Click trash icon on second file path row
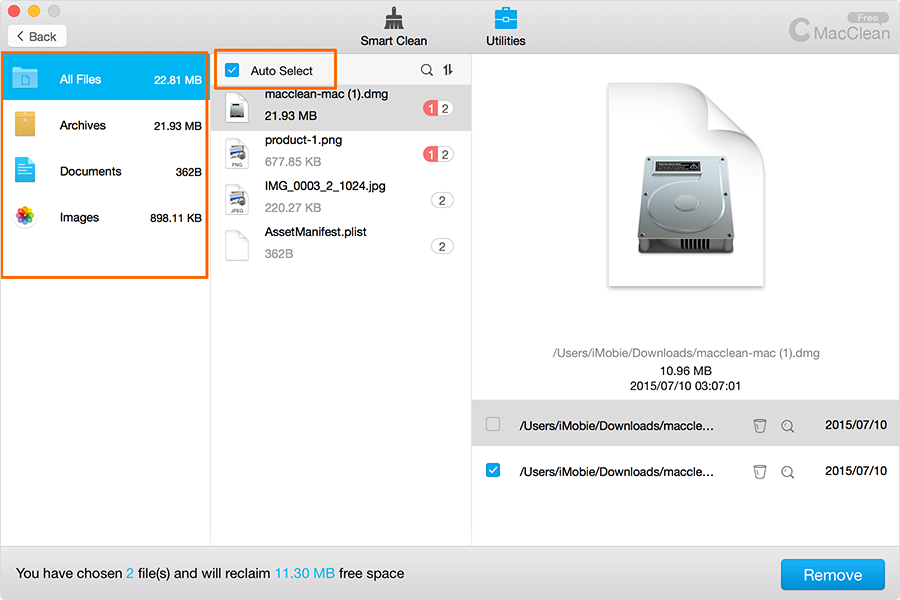The height and width of the screenshot is (600, 900). (760, 472)
